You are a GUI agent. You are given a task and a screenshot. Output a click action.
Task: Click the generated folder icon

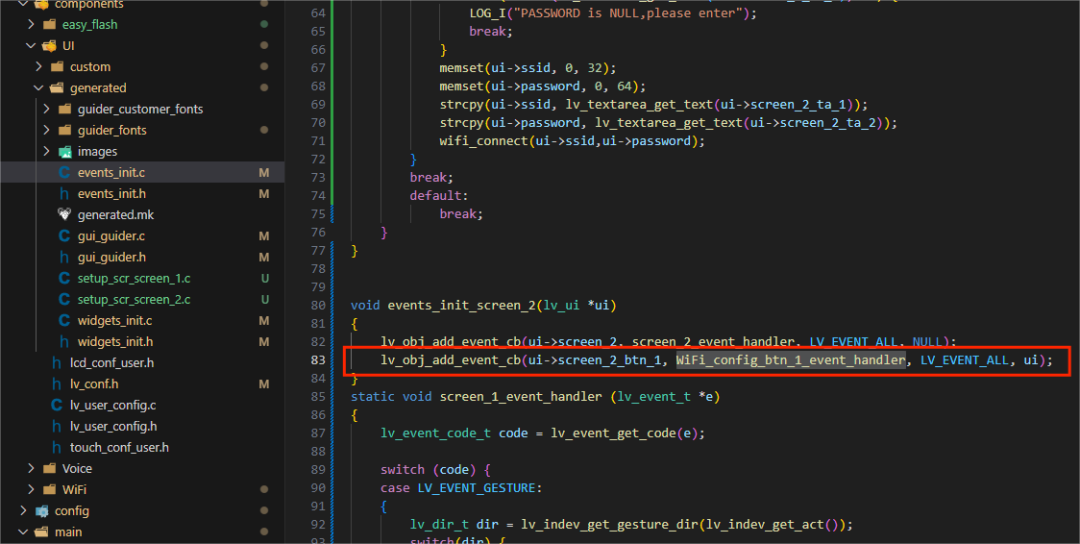click(x=56, y=88)
